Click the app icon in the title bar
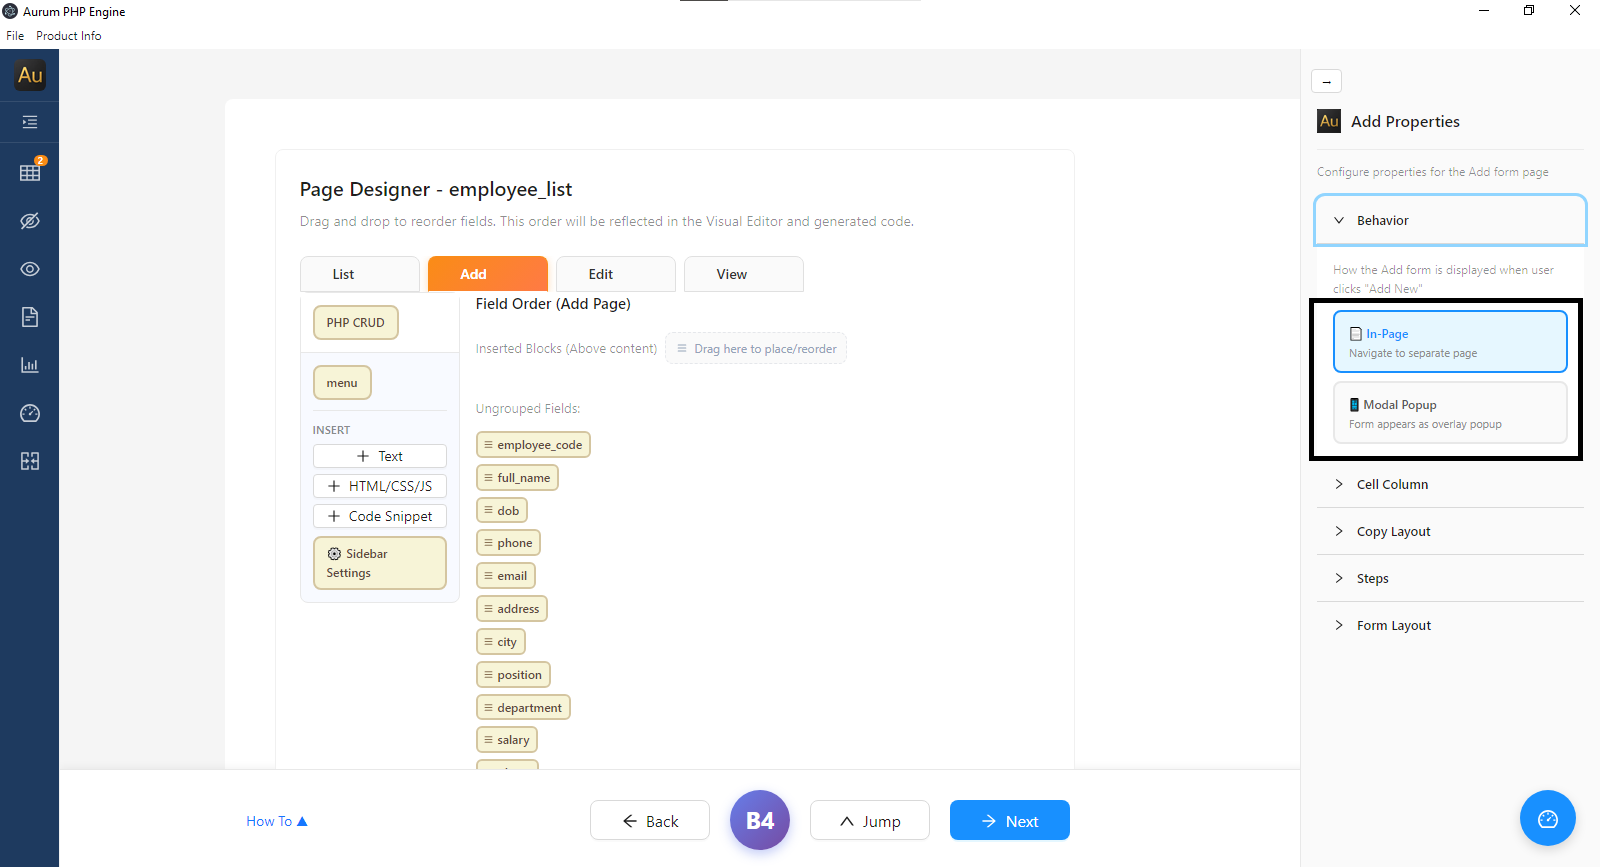Screen dimensions: 1600x867 coord(10,11)
